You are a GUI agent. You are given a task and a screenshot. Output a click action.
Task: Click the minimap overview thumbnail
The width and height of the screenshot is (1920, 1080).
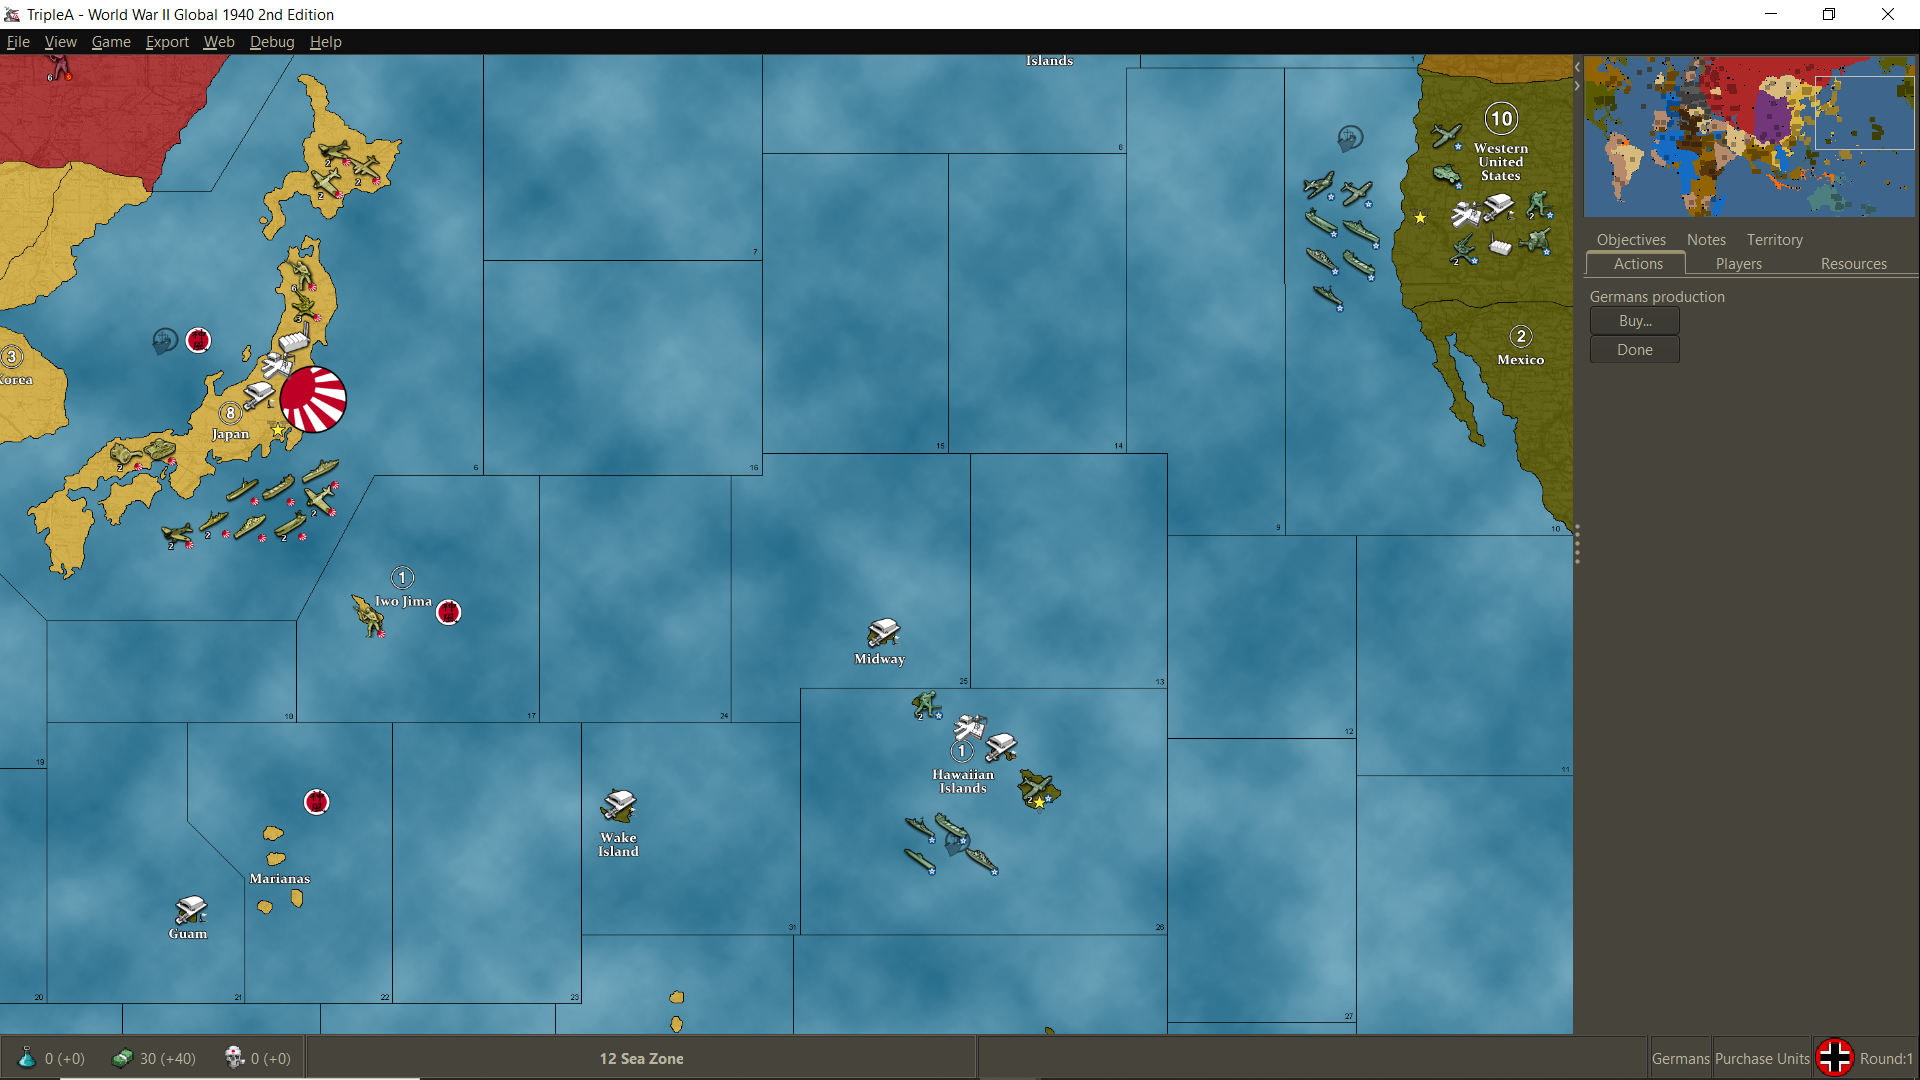[1749, 137]
